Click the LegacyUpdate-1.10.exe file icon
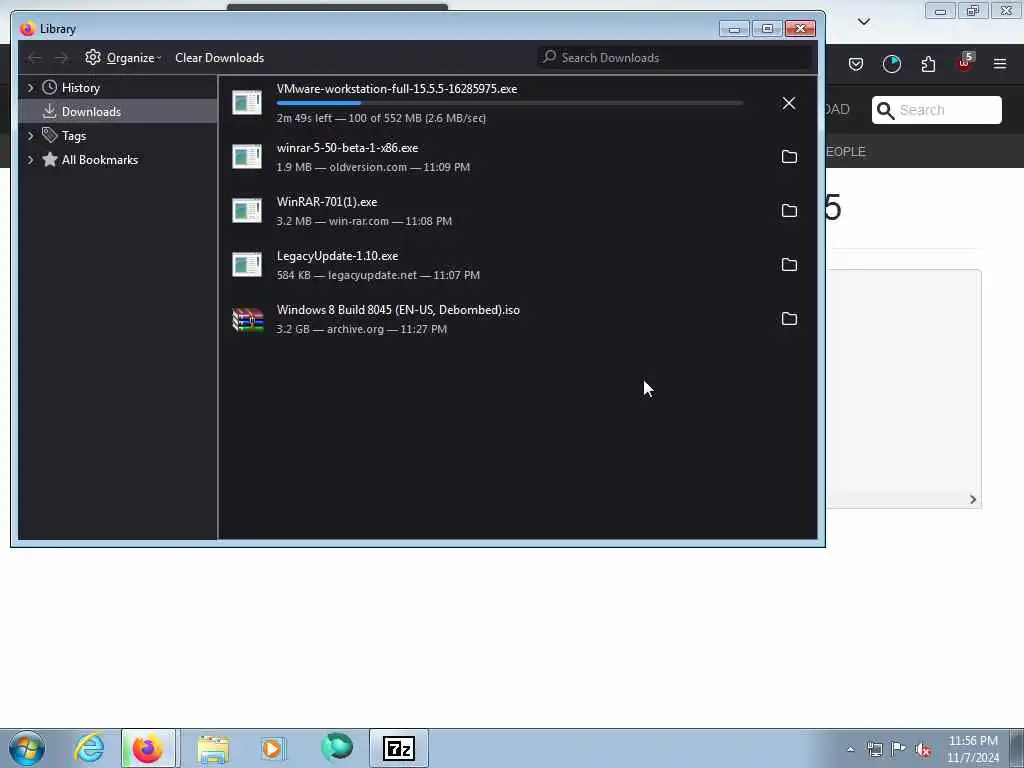The height and width of the screenshot is (768, 1024). (x=247, y=264)
